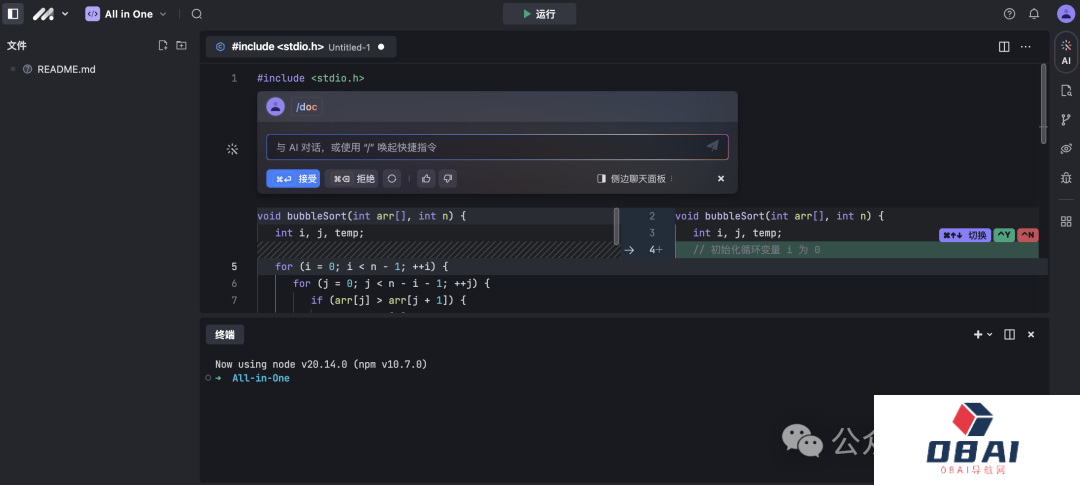Open the notifications bell
The width and height of the screenshot is (1080, 485).
[x=1034, y=14]
